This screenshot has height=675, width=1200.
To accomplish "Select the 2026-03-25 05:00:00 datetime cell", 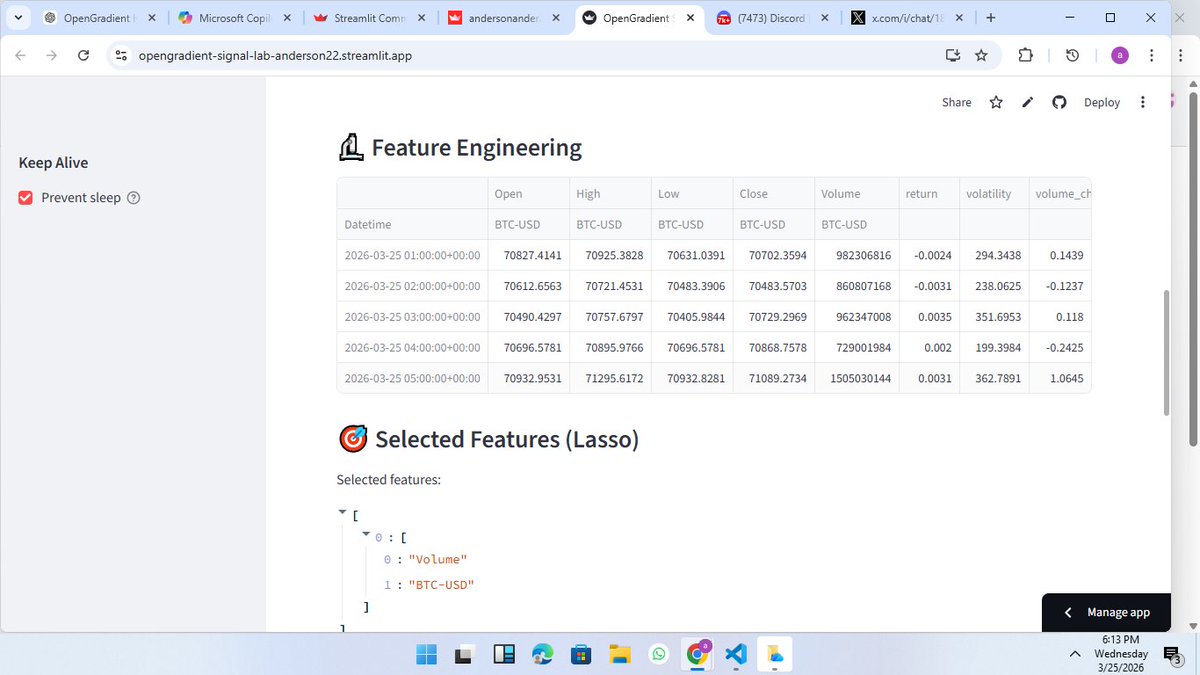I will coord(412,378).
